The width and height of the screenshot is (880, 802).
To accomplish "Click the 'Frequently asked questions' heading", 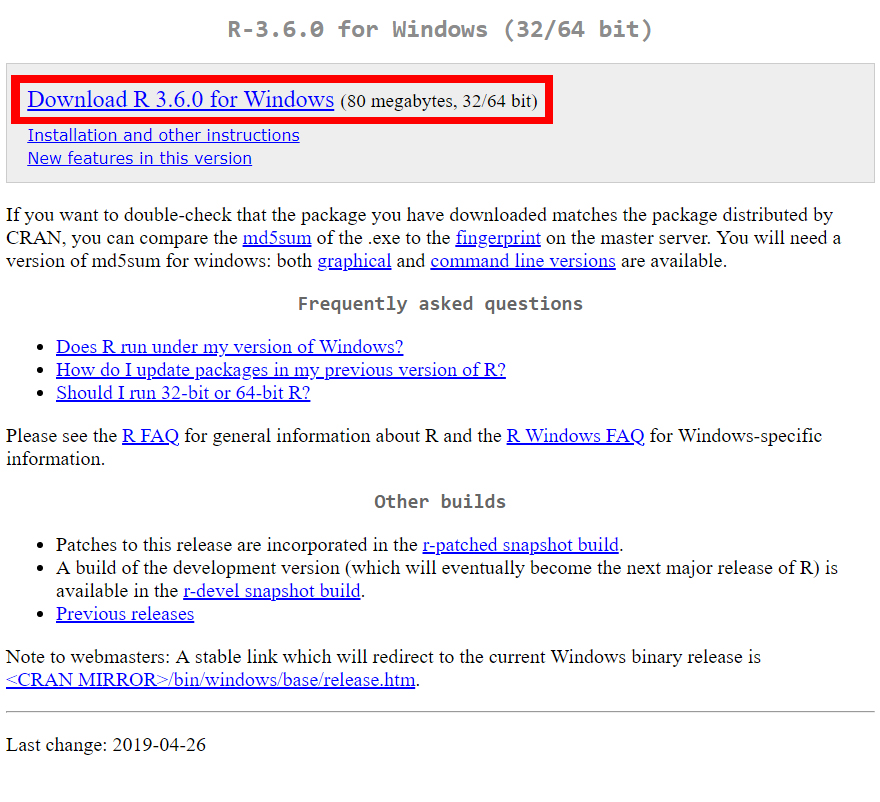I will [440, 304].
